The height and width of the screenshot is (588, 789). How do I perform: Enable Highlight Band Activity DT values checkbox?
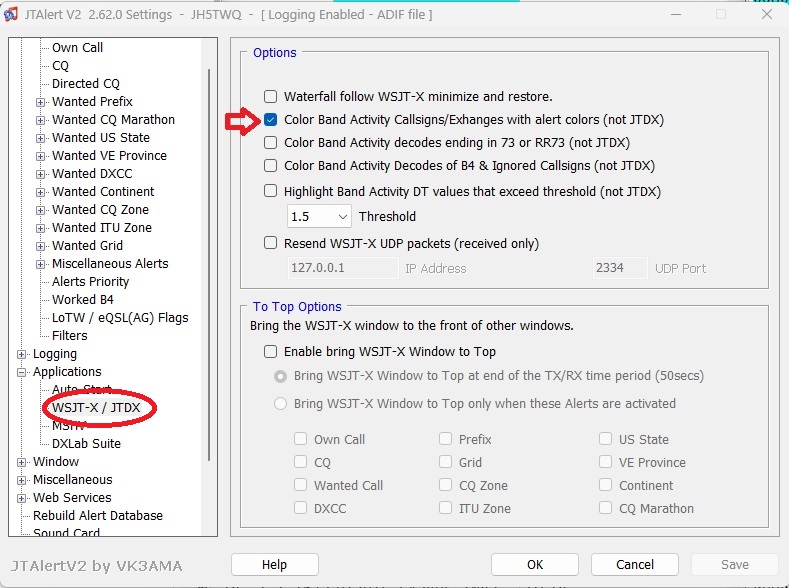271,191
